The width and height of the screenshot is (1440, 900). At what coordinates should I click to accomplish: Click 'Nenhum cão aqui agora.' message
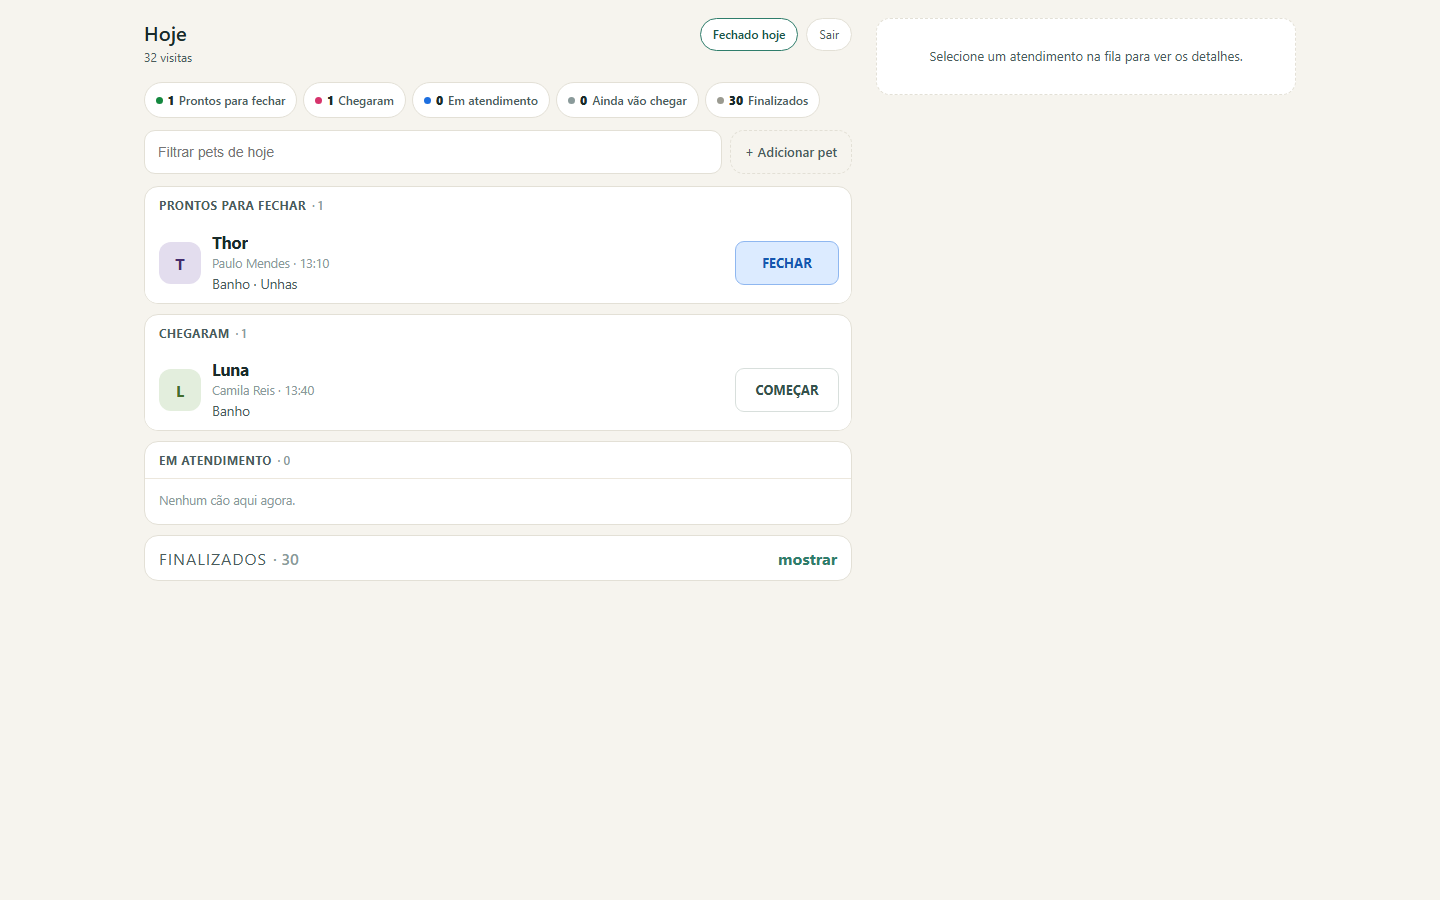[x=227, y=500]
